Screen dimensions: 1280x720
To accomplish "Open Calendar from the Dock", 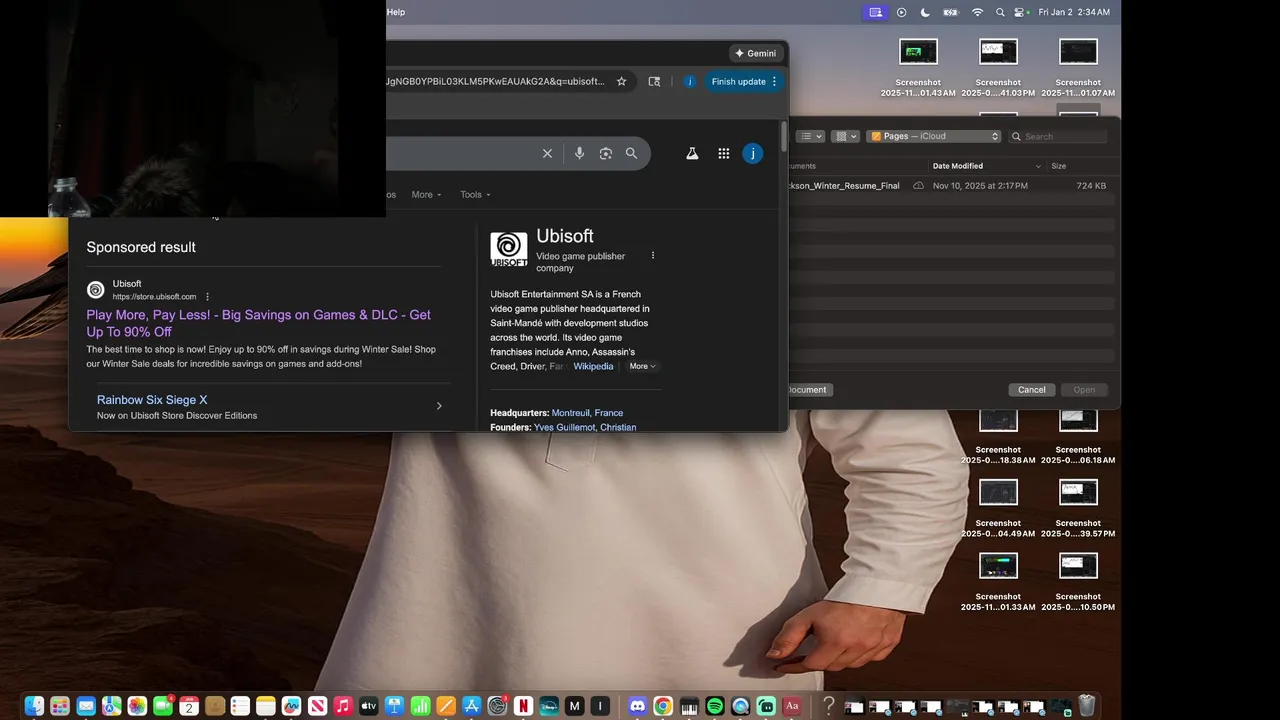I will (x=188, y=706).
